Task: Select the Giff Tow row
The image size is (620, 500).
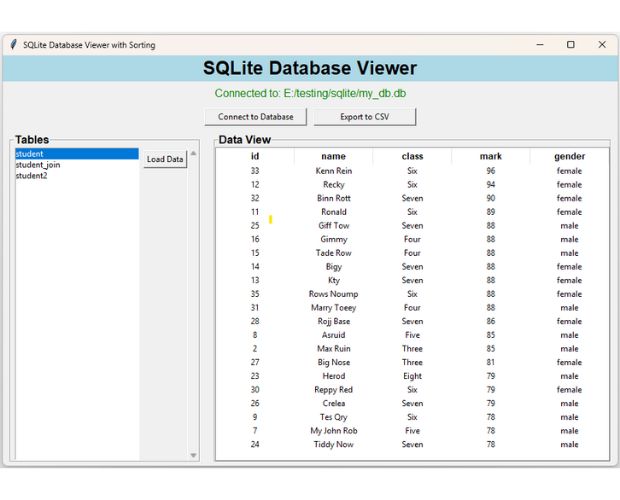Action: [x=412, y=225]
